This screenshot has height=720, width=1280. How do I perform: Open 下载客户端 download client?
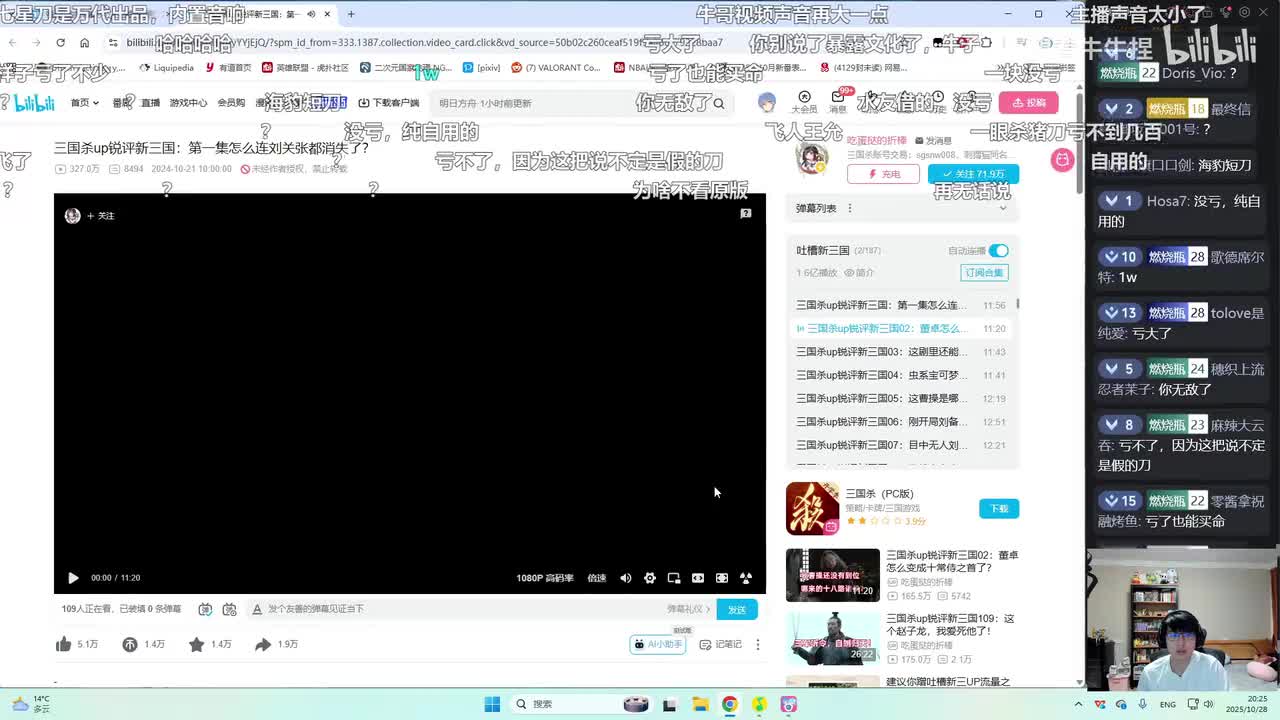tap(389, 103)
